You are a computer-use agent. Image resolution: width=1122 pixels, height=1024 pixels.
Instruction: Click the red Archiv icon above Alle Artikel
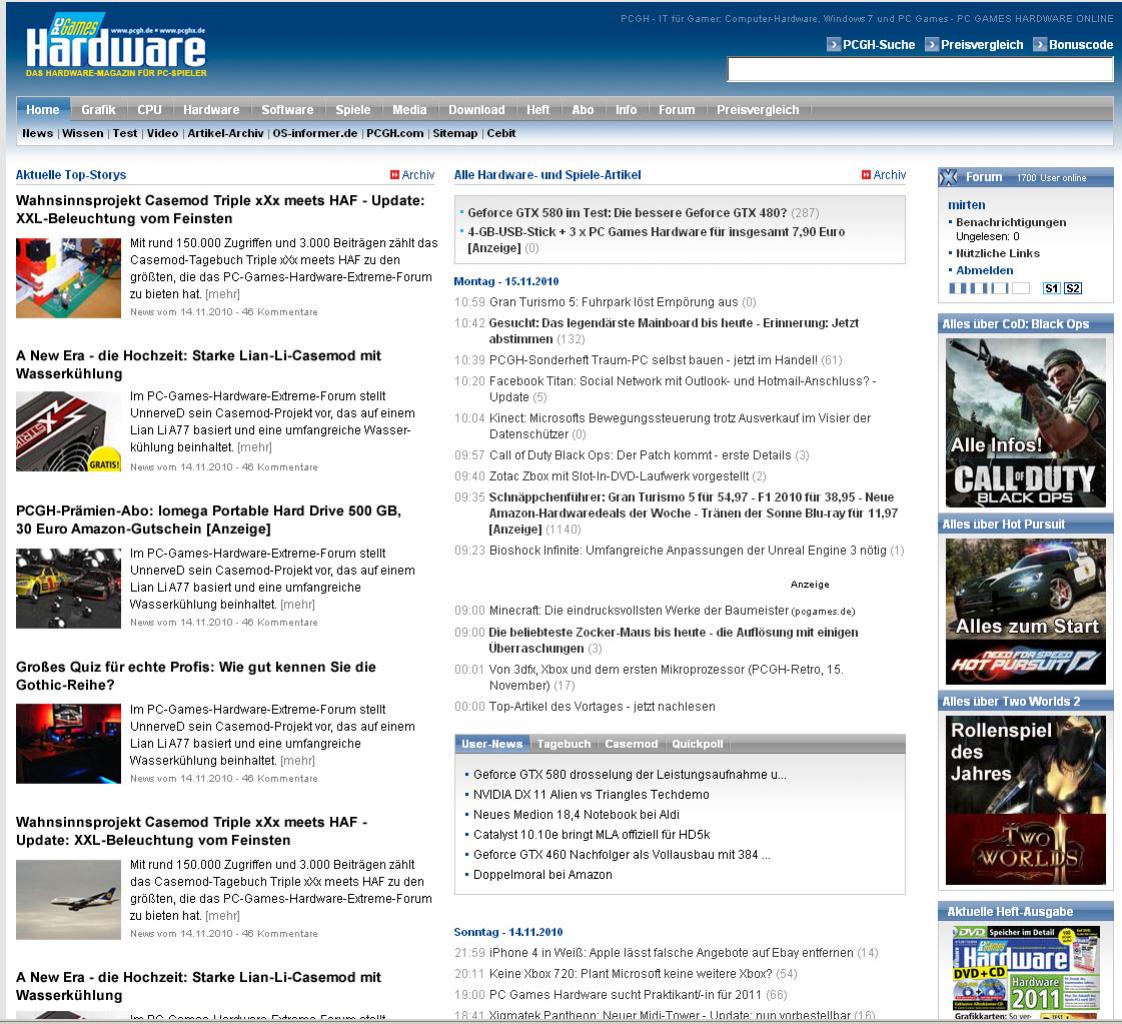[x=866, y=175]
